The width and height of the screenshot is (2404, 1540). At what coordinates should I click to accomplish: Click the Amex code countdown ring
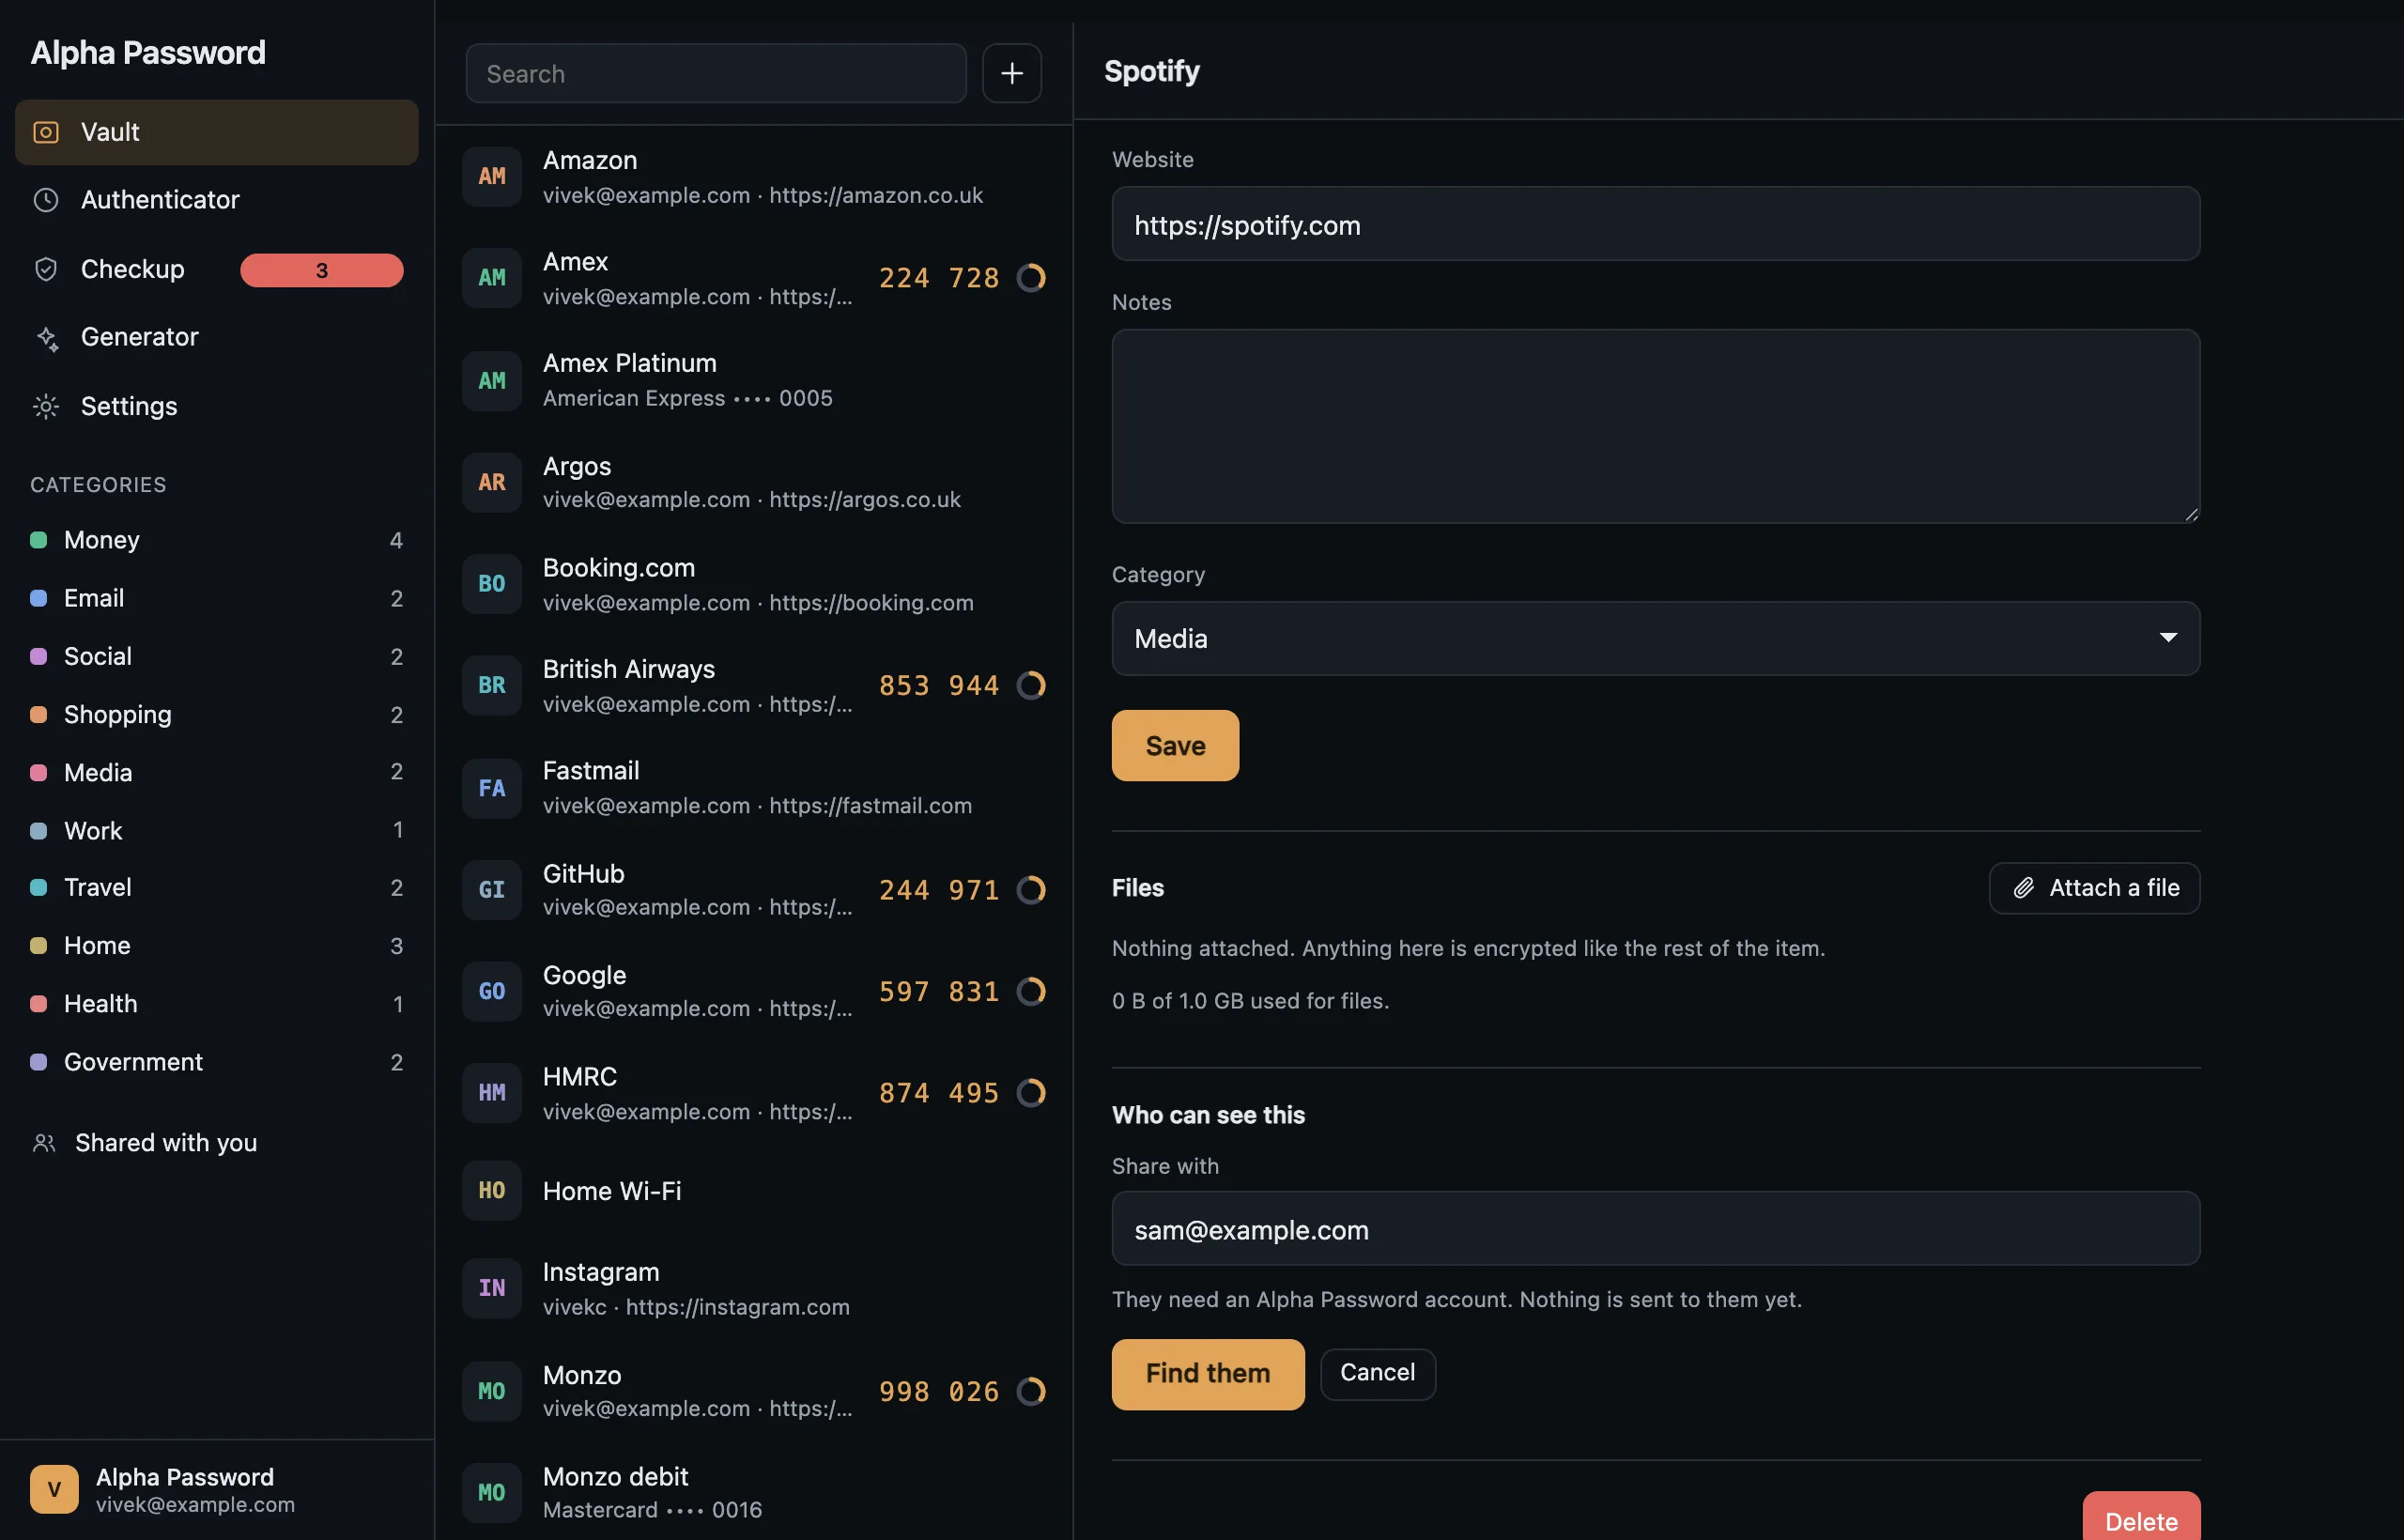point(1031,277)
